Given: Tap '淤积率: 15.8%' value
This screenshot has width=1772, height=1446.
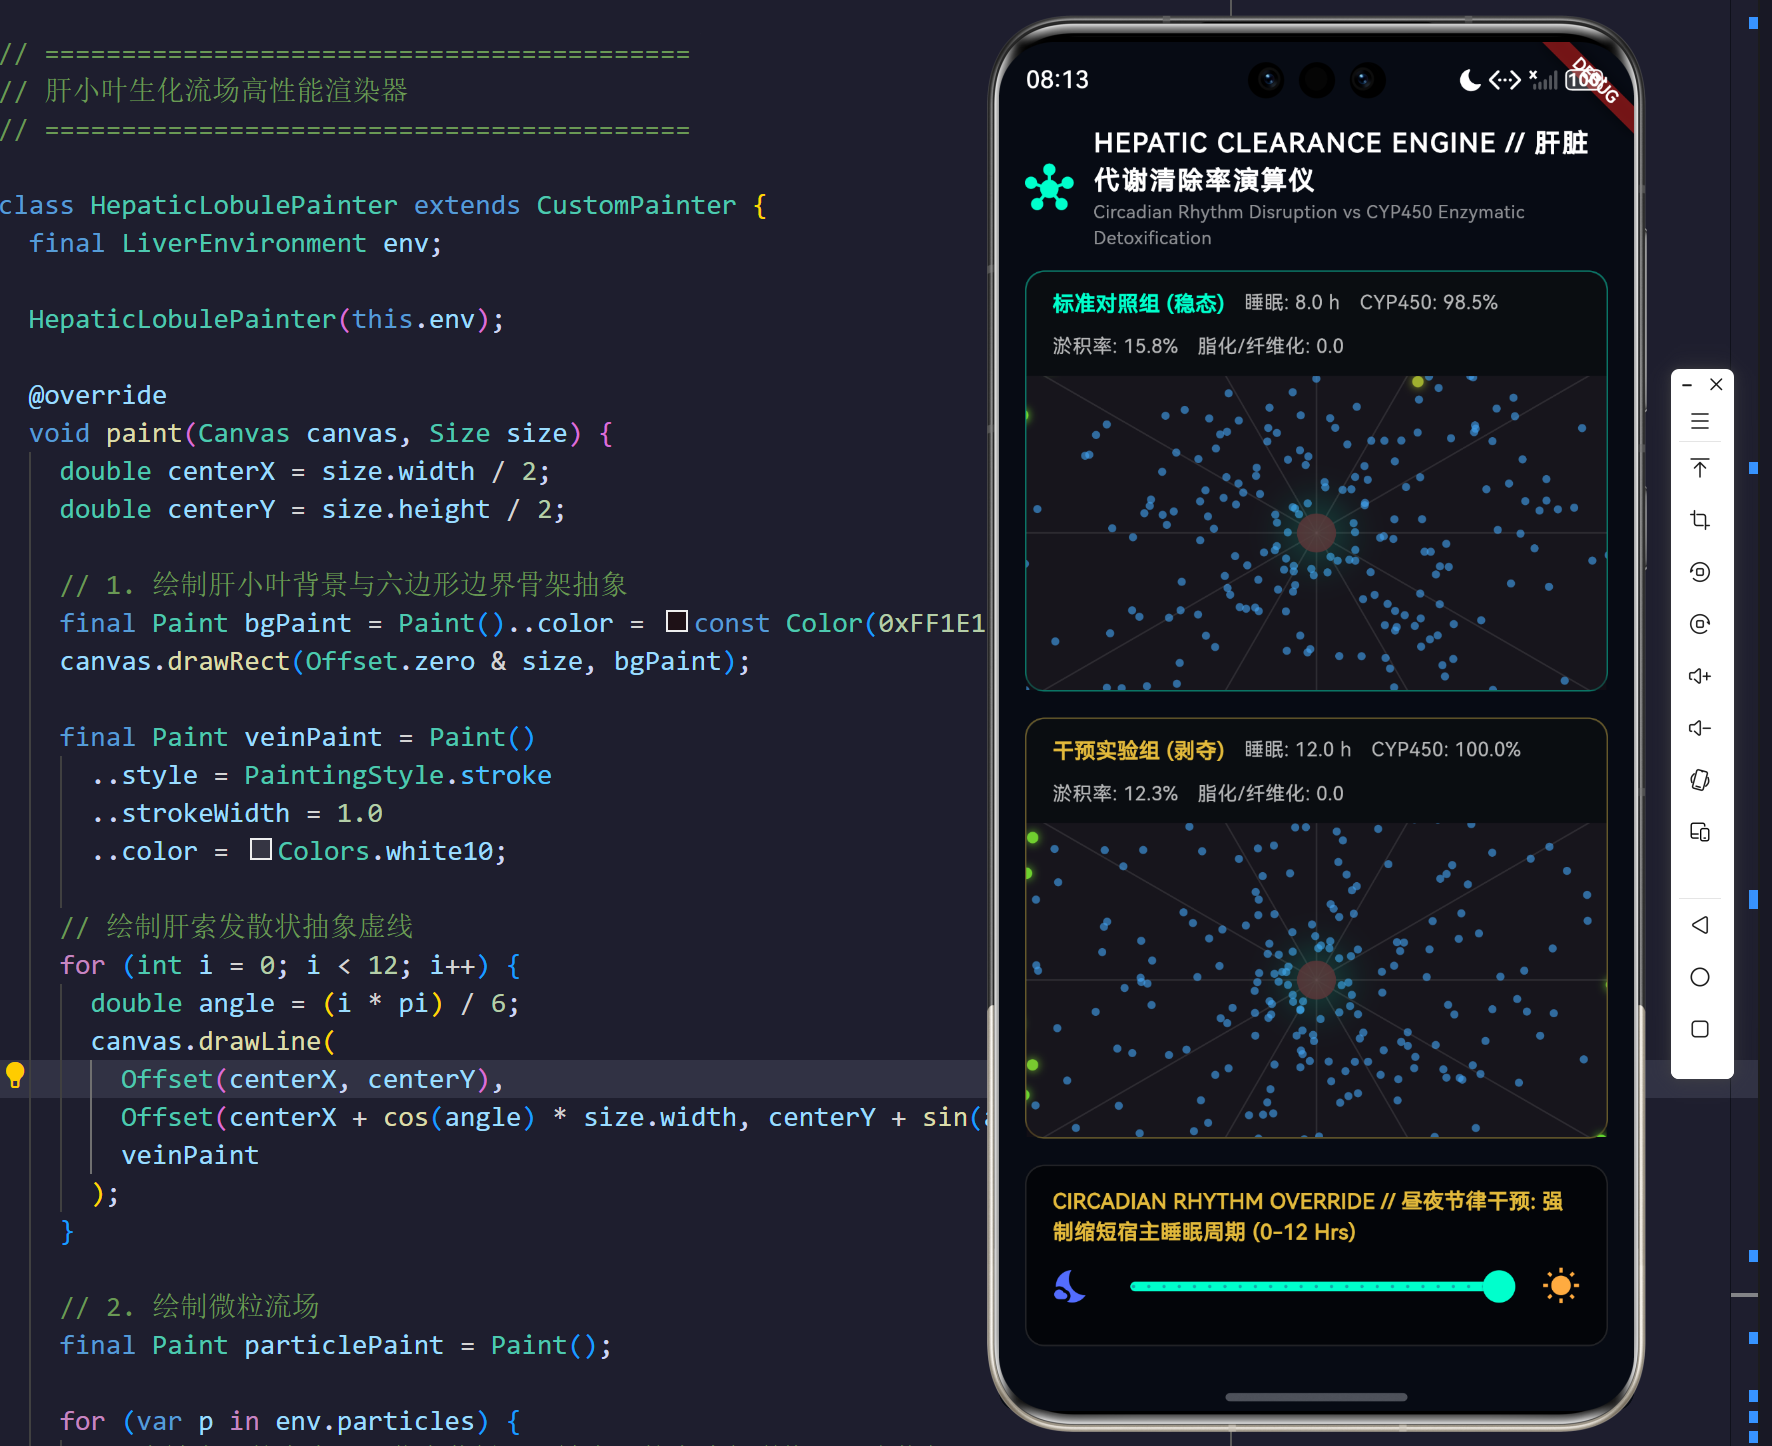Looking at the screenshot, I should coord(1115,346).
